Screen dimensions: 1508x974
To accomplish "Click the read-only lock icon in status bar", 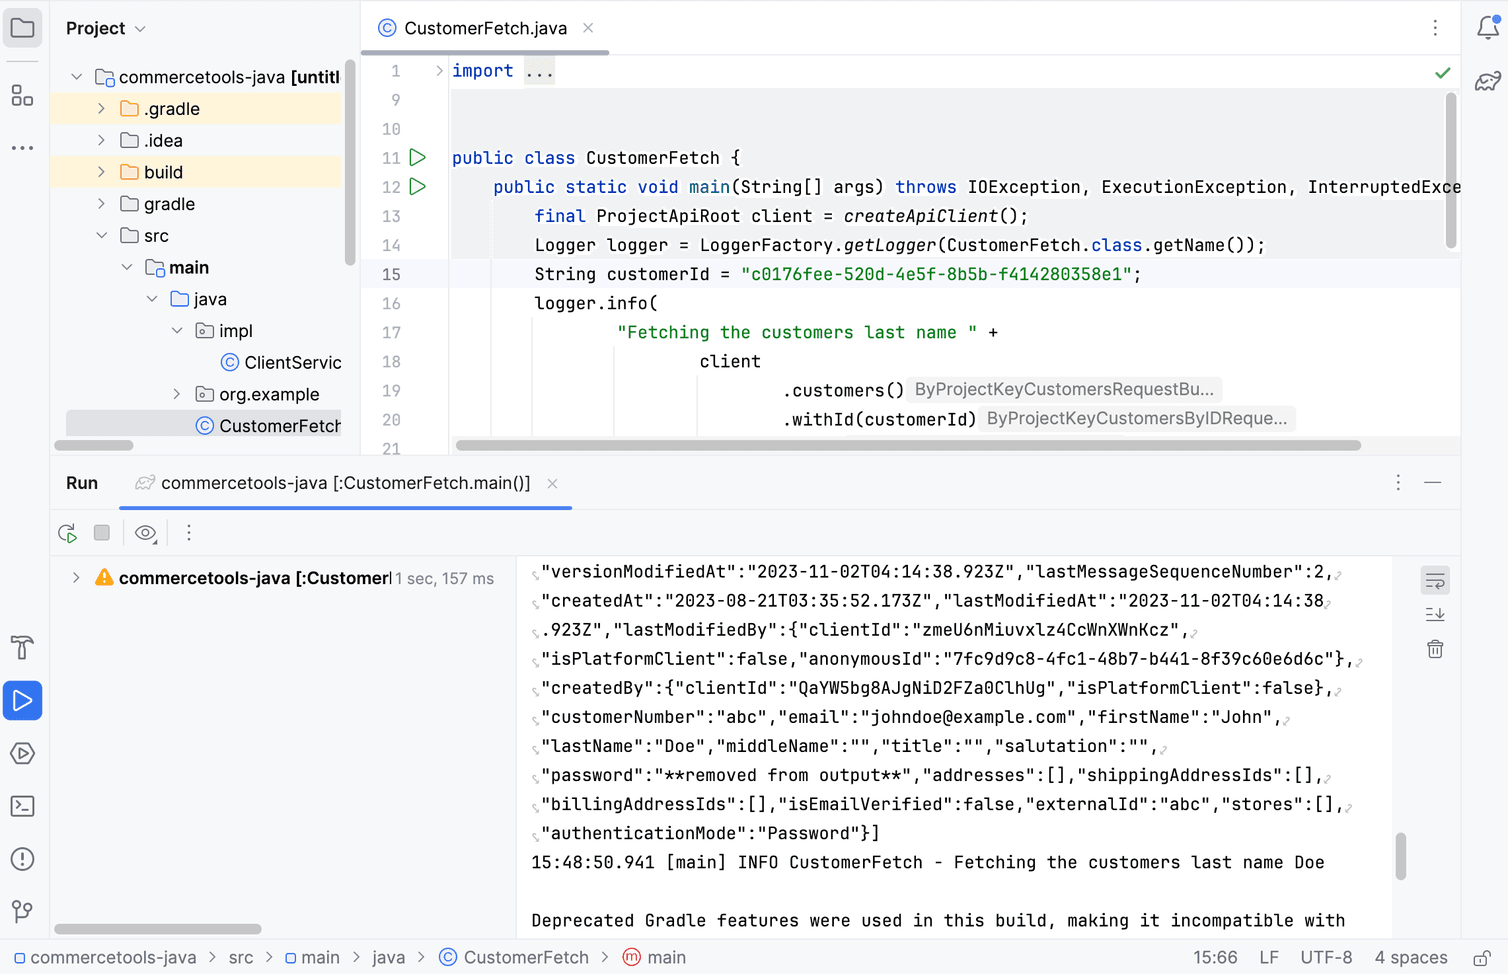I will [x=1482, y=958].
